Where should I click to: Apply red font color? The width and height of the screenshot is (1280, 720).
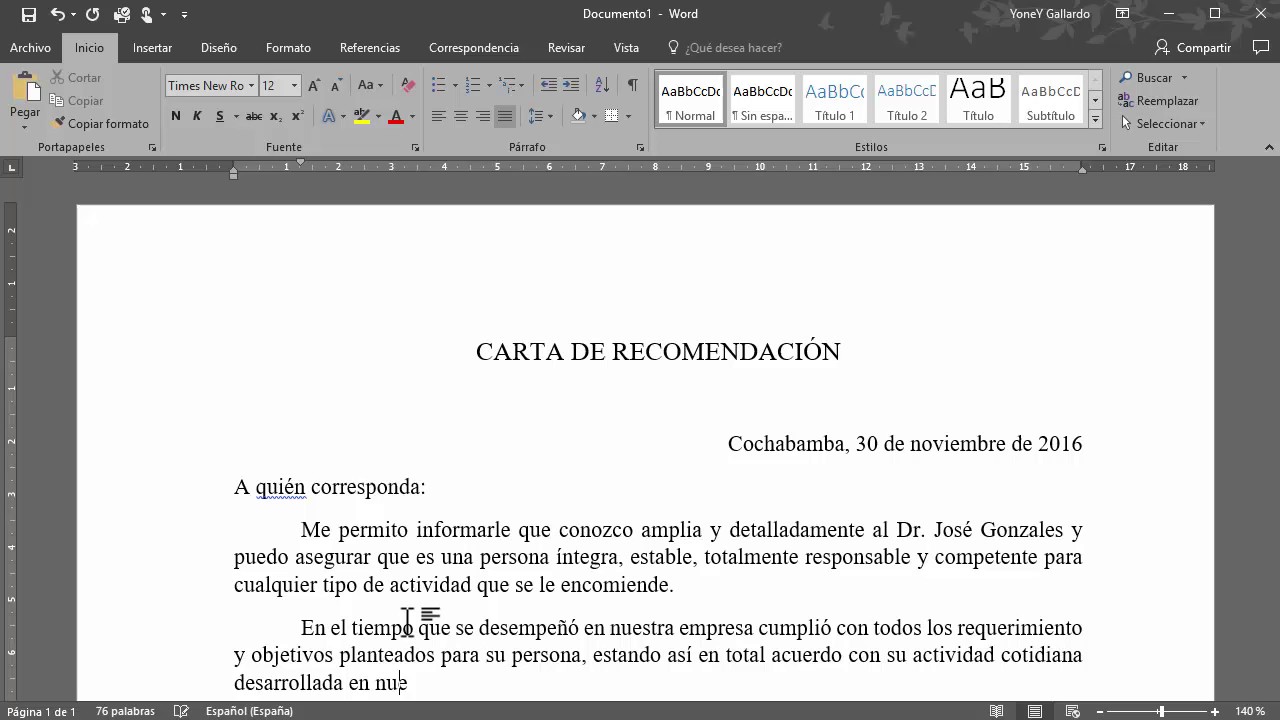396,116
